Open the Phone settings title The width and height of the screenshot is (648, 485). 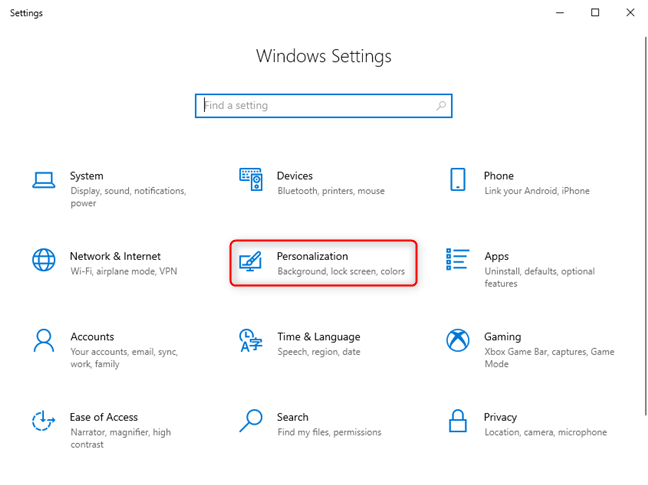point(499,176)
